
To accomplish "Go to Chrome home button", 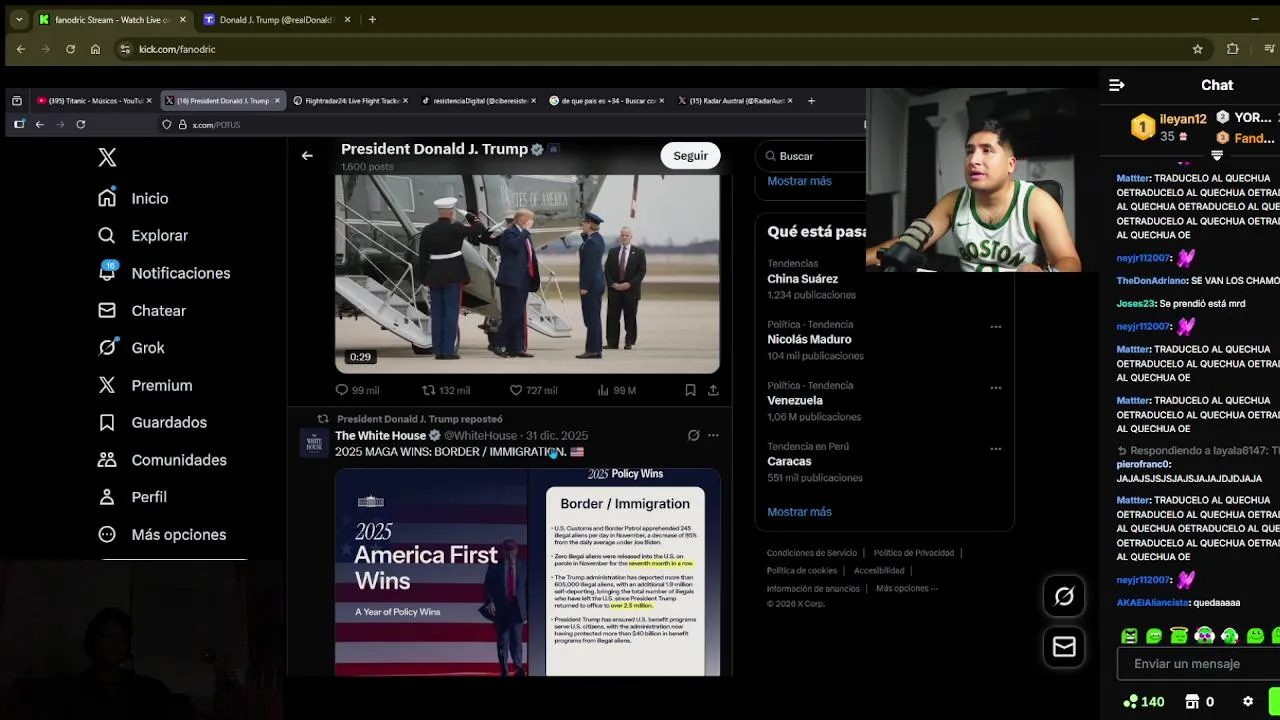I will (95, 49).
